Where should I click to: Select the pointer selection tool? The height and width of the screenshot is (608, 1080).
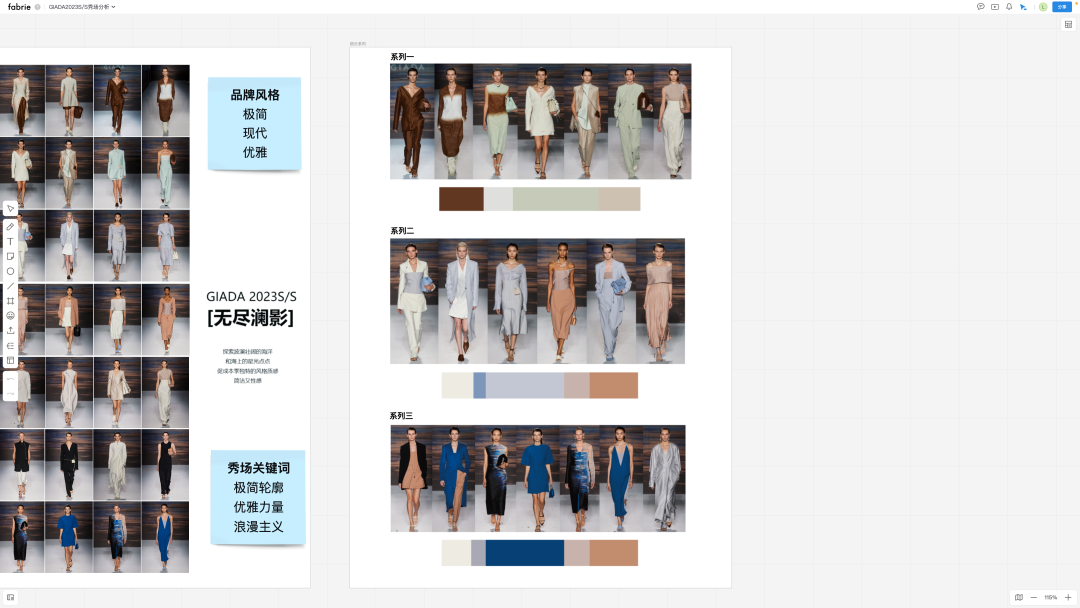pyautogui.click(x=10, y=209)
